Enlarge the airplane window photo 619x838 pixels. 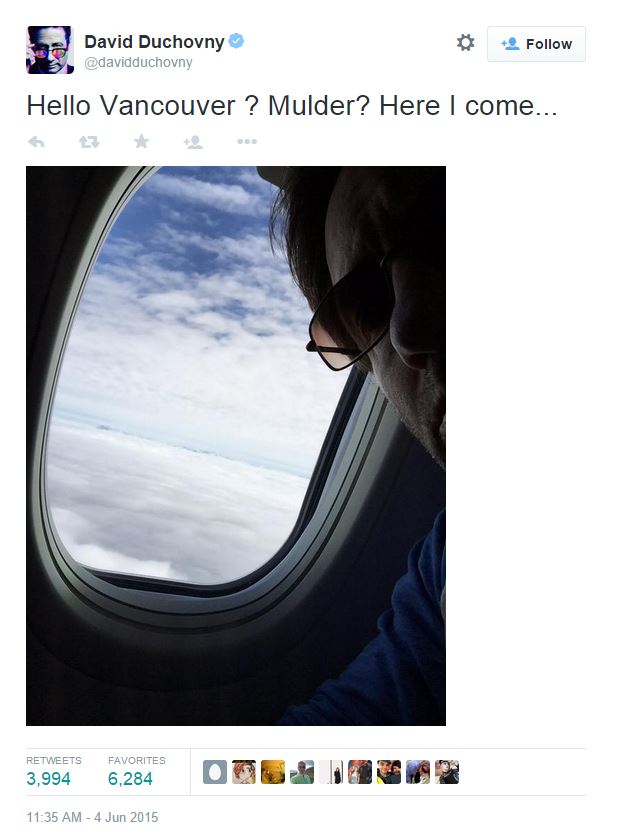(236, 446)
